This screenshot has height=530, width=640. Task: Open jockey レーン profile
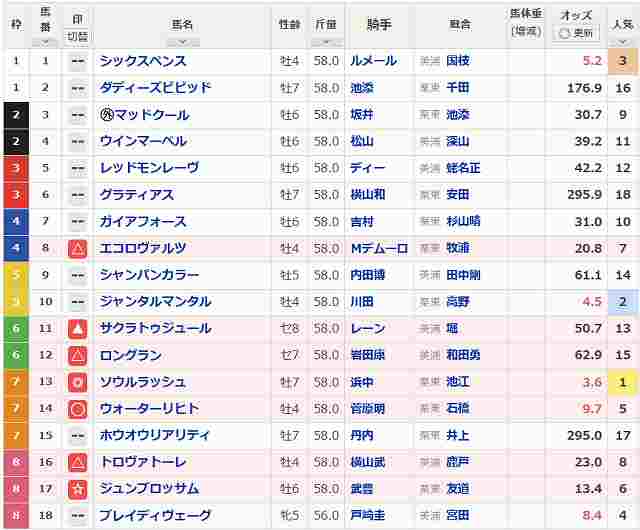(x=368, y=328)
